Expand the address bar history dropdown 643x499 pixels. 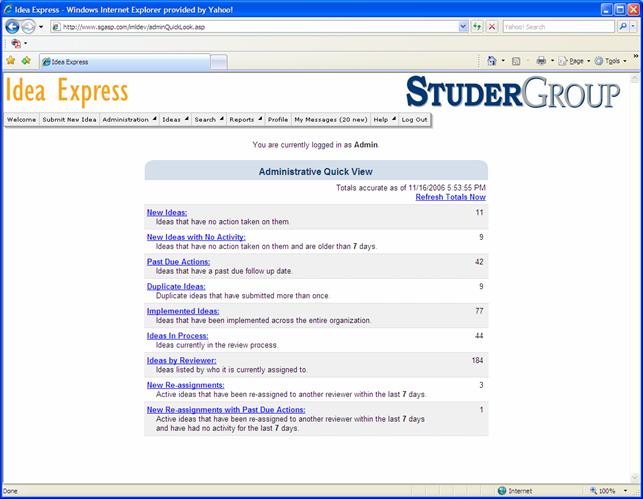[x=463, y=27]
